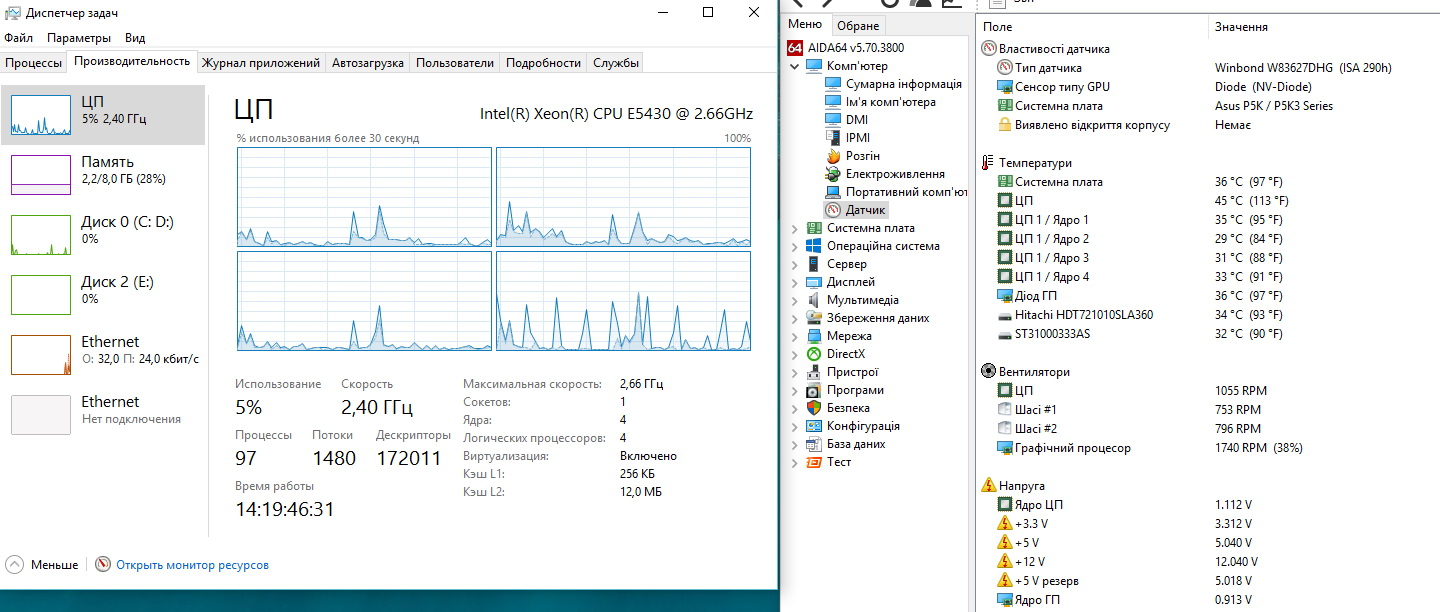Image resolution: width=1440 pixels, height=612 pixels.
Task: Open the Параметры menu
Action: tap(79, 38)
